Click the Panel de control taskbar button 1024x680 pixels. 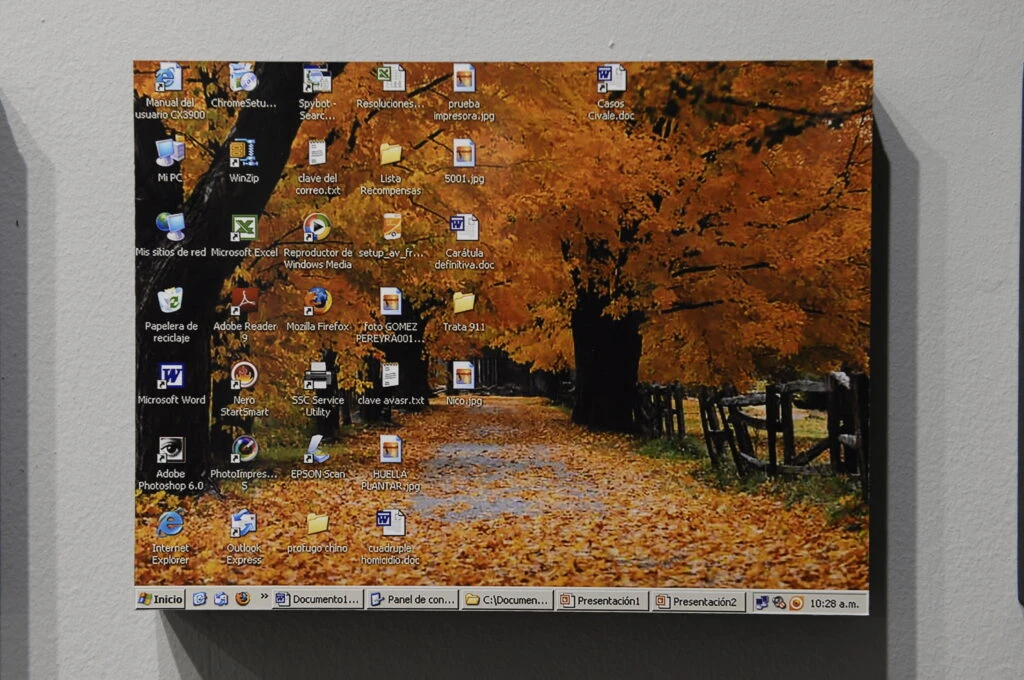(x=412, y=600)
